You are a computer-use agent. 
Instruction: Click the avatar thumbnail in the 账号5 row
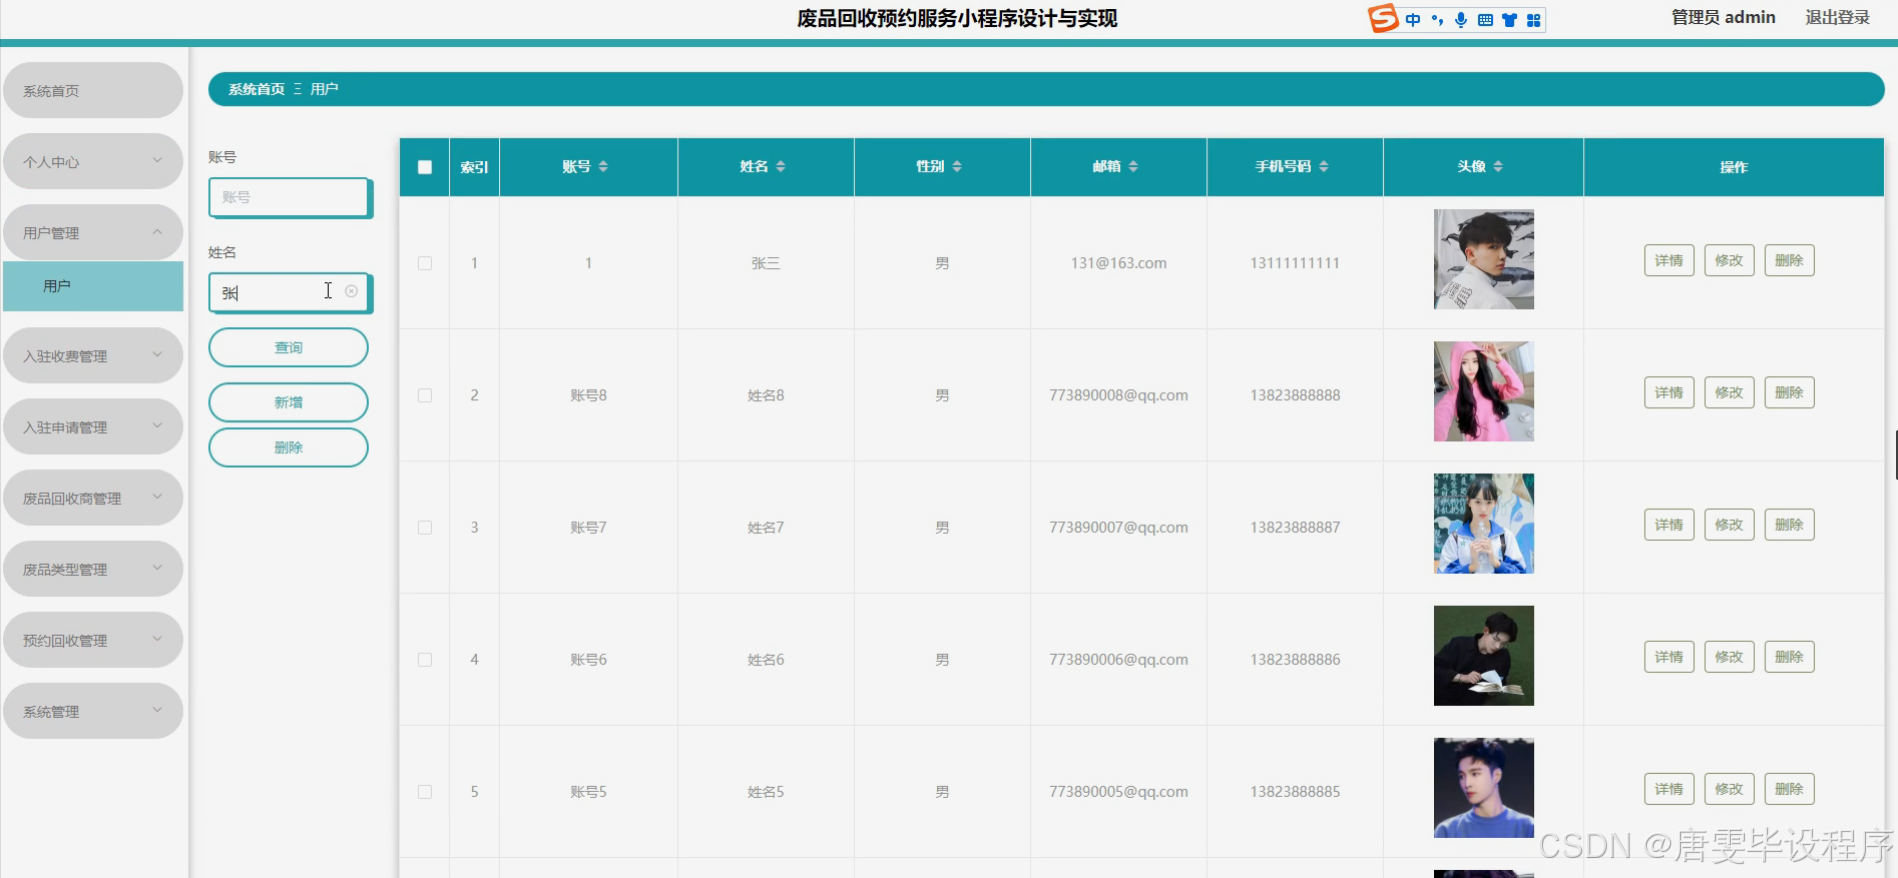pos(1483,787)
